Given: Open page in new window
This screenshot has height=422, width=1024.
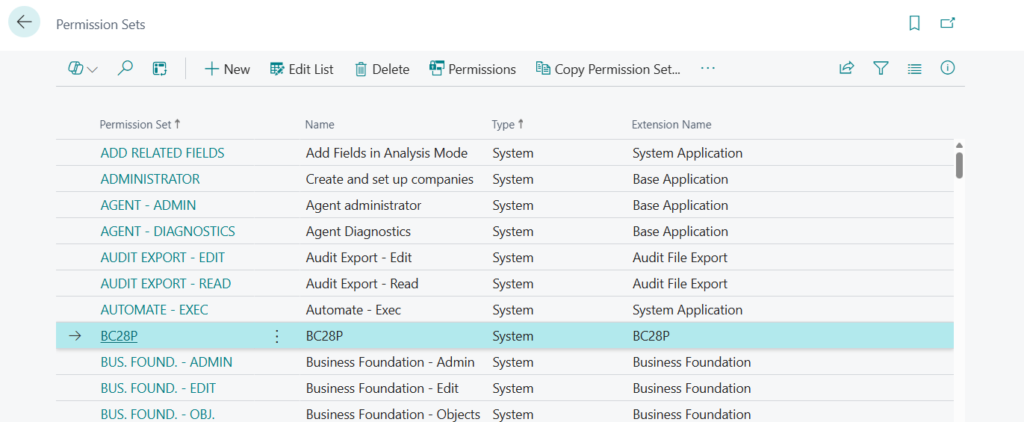Looking at the screenshot, I should 947,23.
